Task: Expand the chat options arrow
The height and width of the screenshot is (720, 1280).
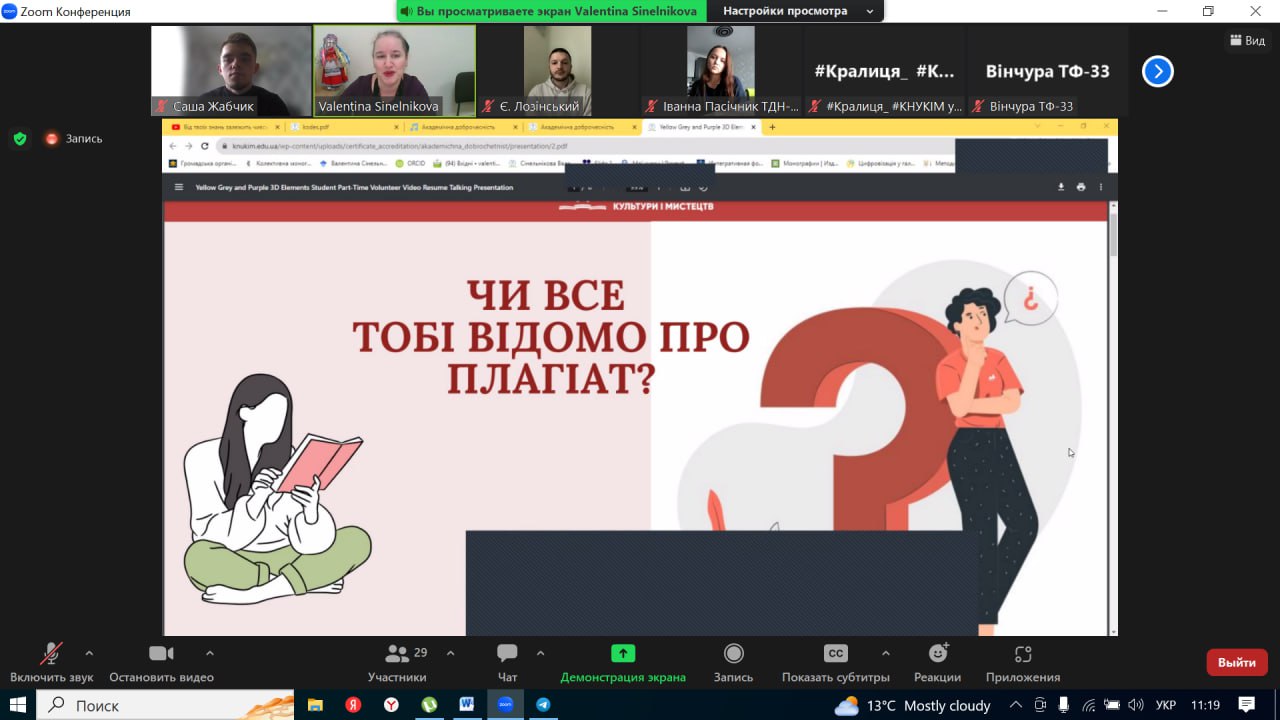Action: coord(540,653)
